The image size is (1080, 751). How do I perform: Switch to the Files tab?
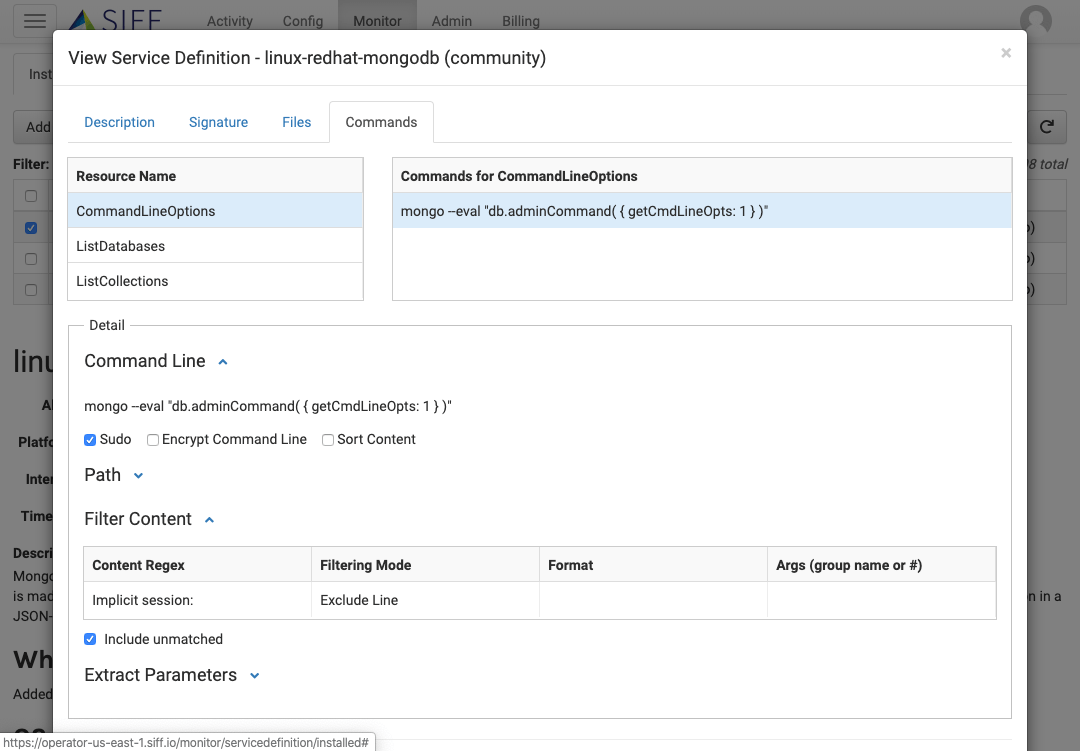[x=296, y=122]
